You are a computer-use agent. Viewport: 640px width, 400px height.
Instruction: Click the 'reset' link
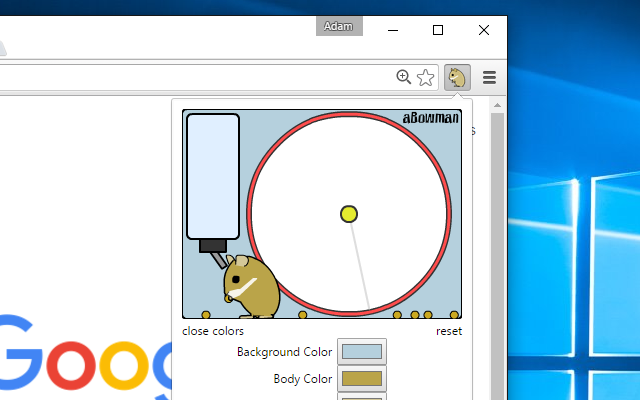pyautogui.click(x=449, y=331)
